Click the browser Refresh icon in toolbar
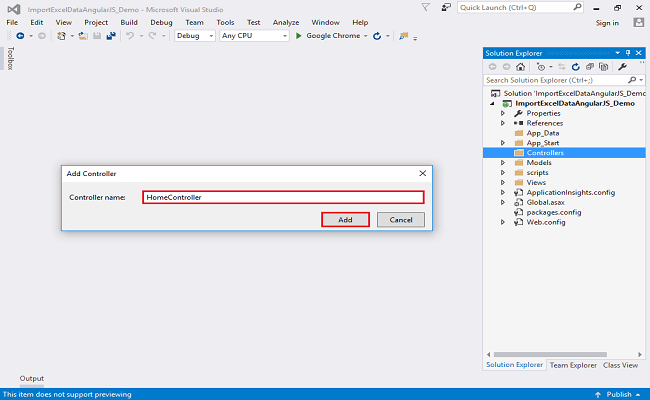Viewport: 650px width, 400px height. 377,36
